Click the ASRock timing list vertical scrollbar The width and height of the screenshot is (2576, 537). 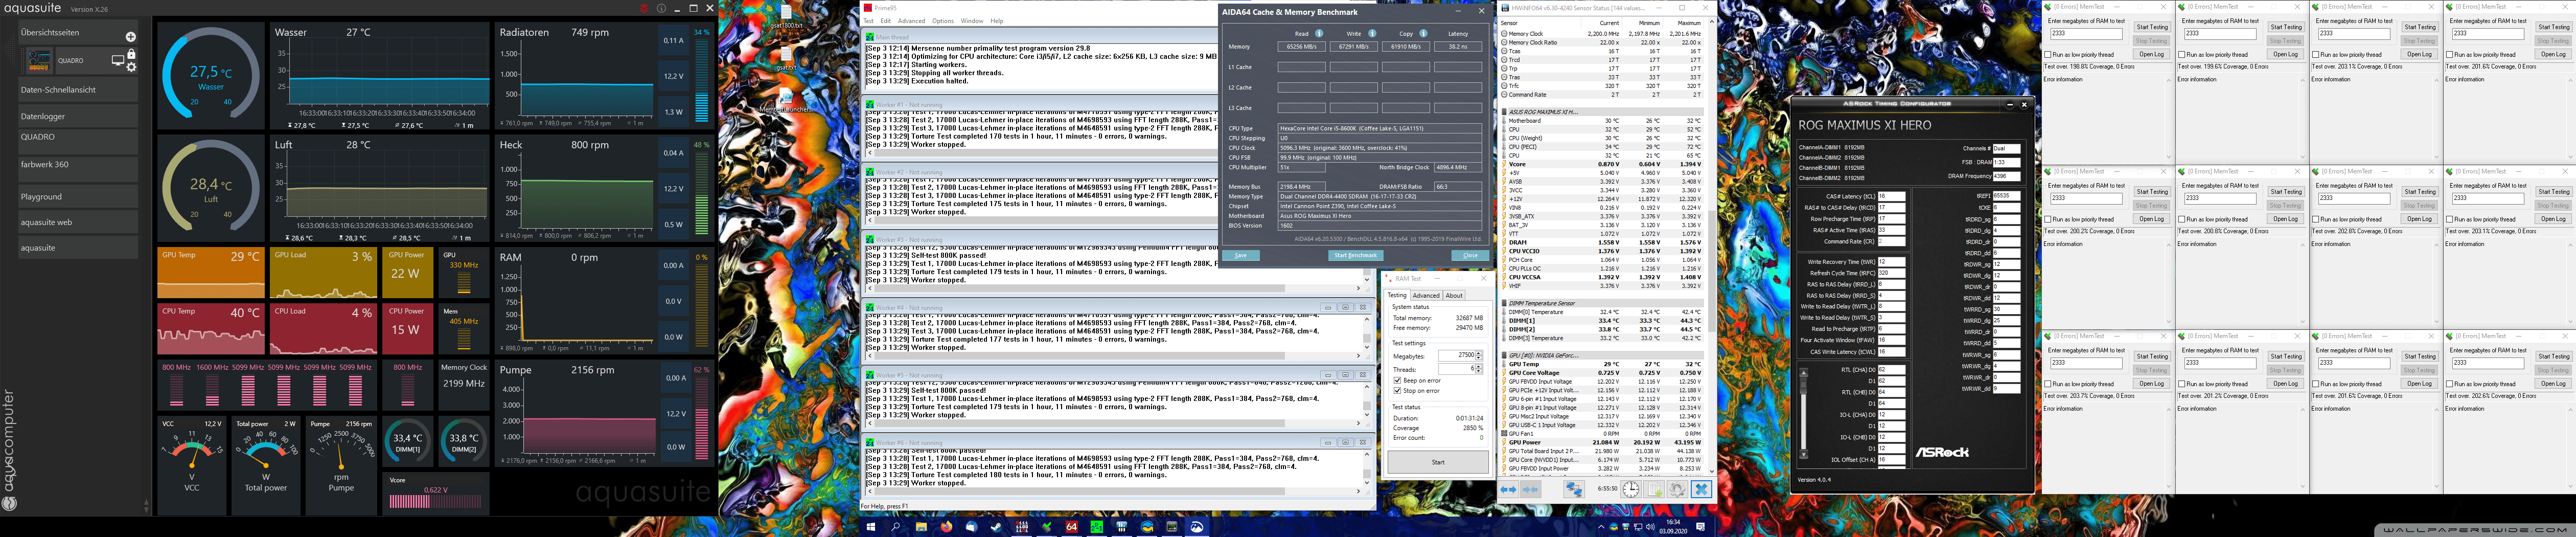(x=1804, y=414)
